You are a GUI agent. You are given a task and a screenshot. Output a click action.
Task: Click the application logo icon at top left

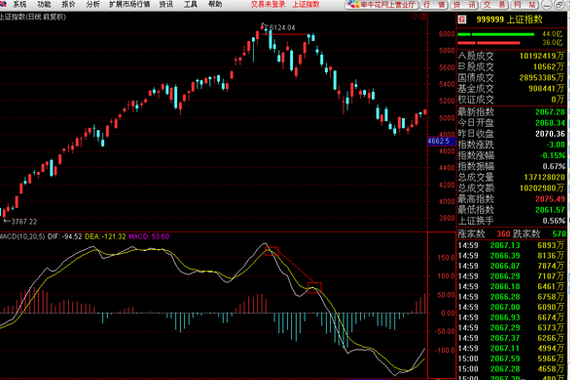pos(3,4)
